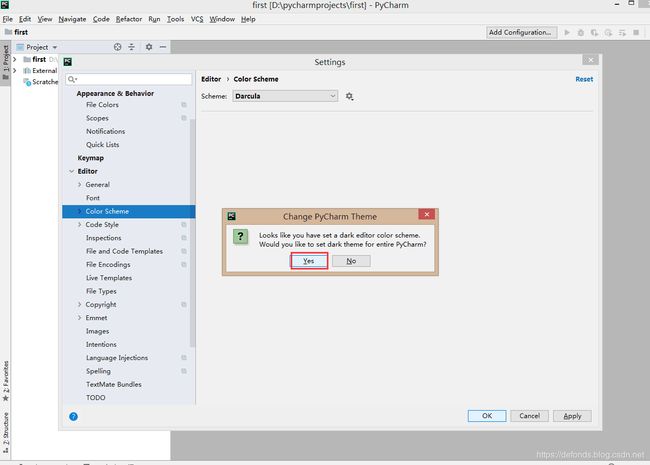The height and width of the screenshot is (465, 650).
Task: Select File Colors in settings tree
Action: coord(102,105)
